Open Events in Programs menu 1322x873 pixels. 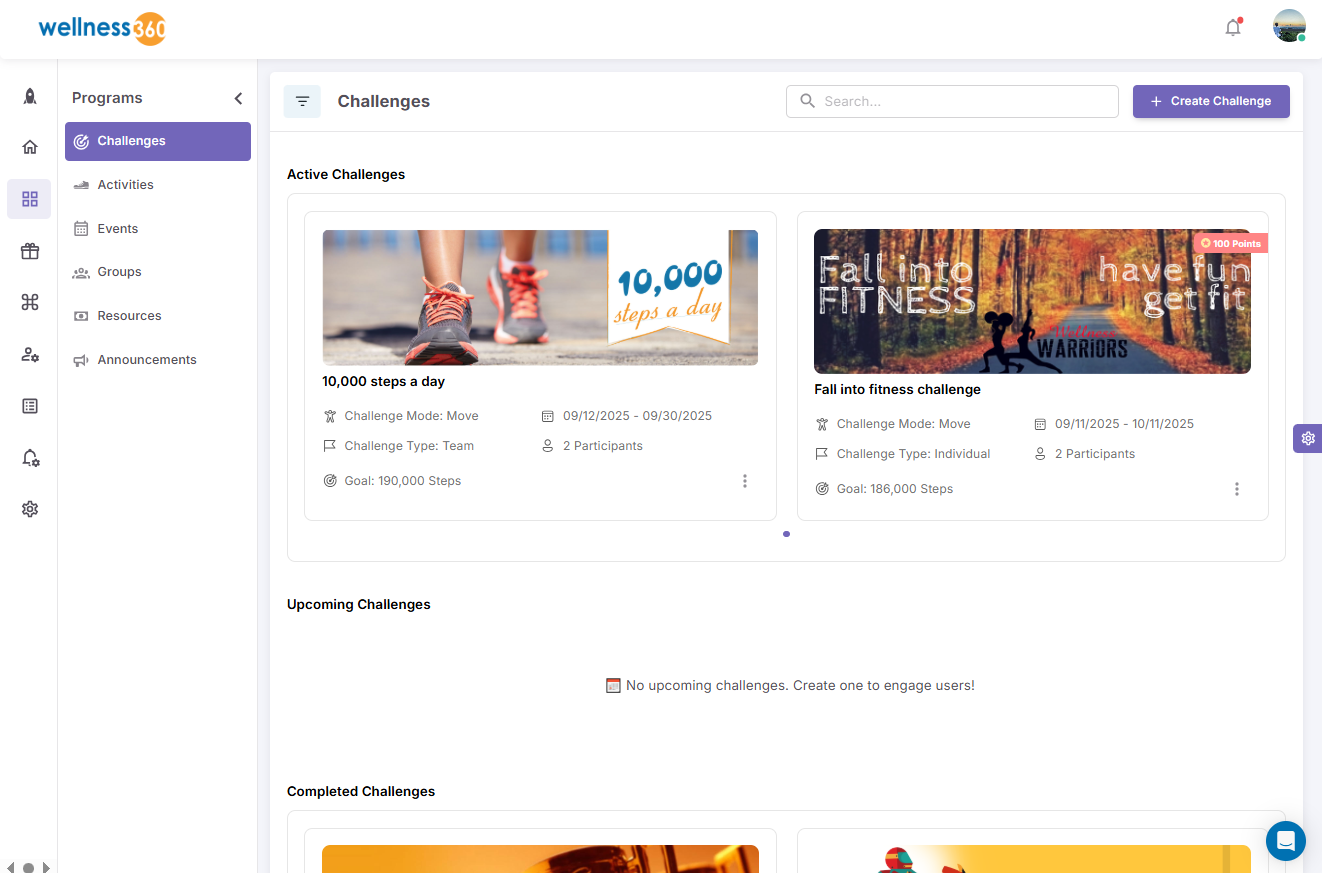pyautogui.click(x=158, y=229)
